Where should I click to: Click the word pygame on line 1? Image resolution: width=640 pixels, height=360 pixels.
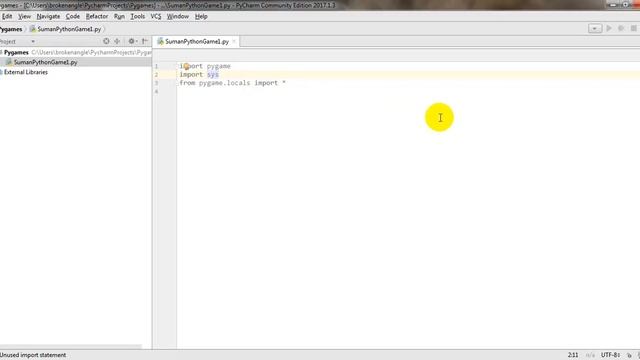click(x=218, y=66)
